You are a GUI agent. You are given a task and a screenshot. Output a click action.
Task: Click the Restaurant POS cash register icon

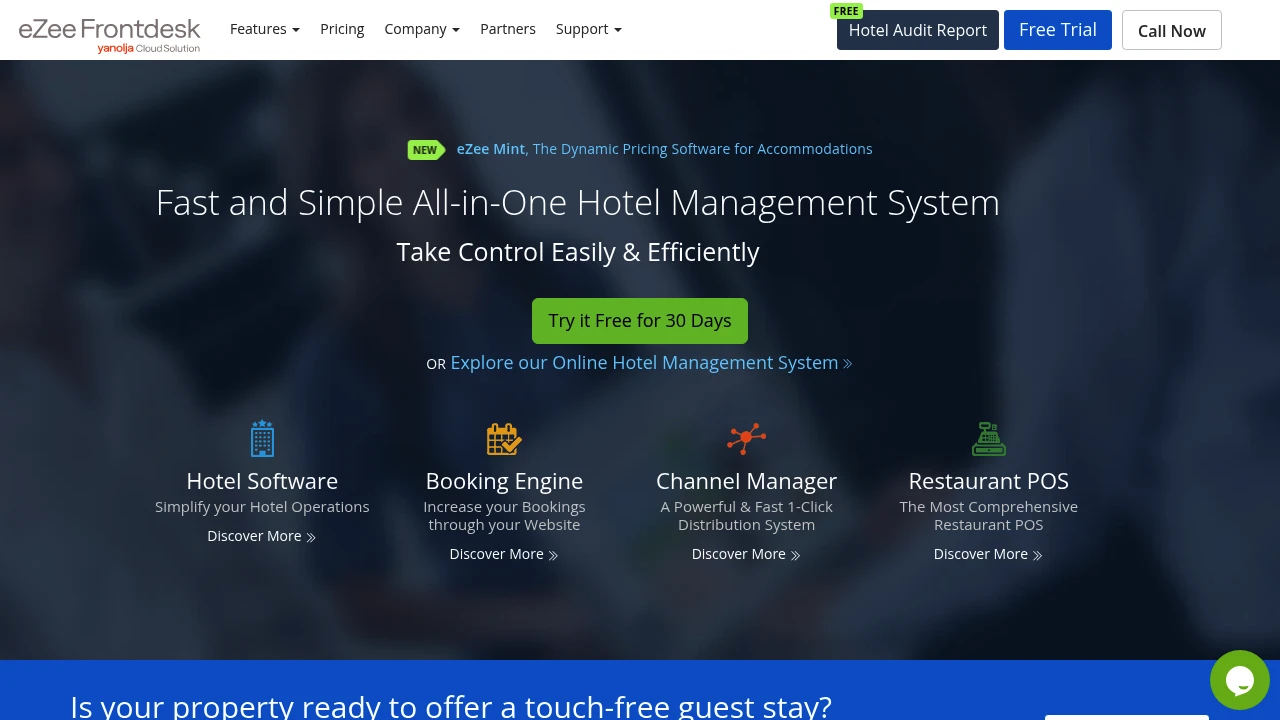[989, 439]
